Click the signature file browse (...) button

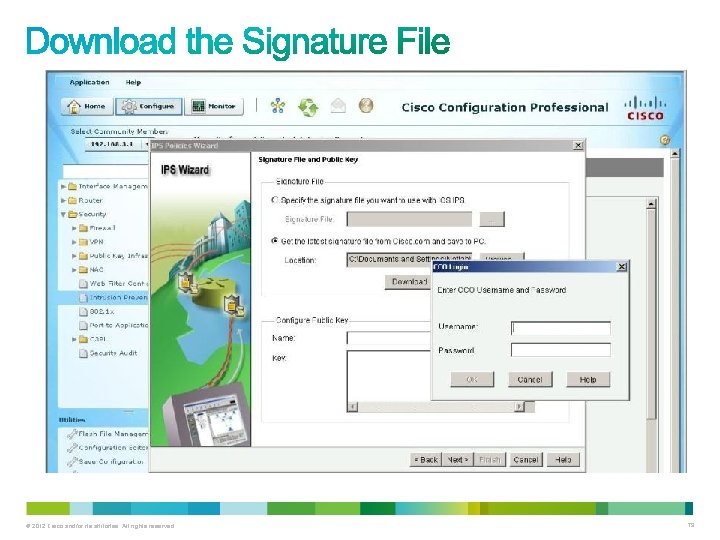point(492,219)
